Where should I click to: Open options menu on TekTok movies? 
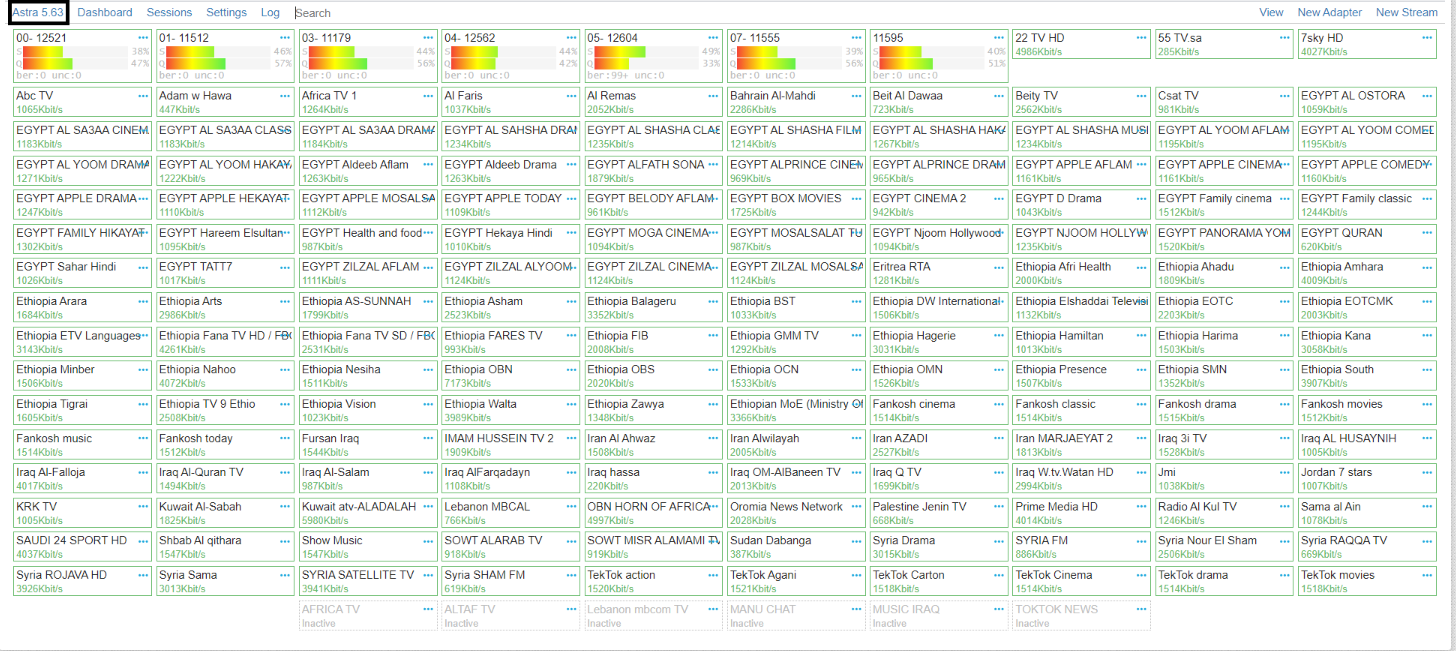point(1427,576)
